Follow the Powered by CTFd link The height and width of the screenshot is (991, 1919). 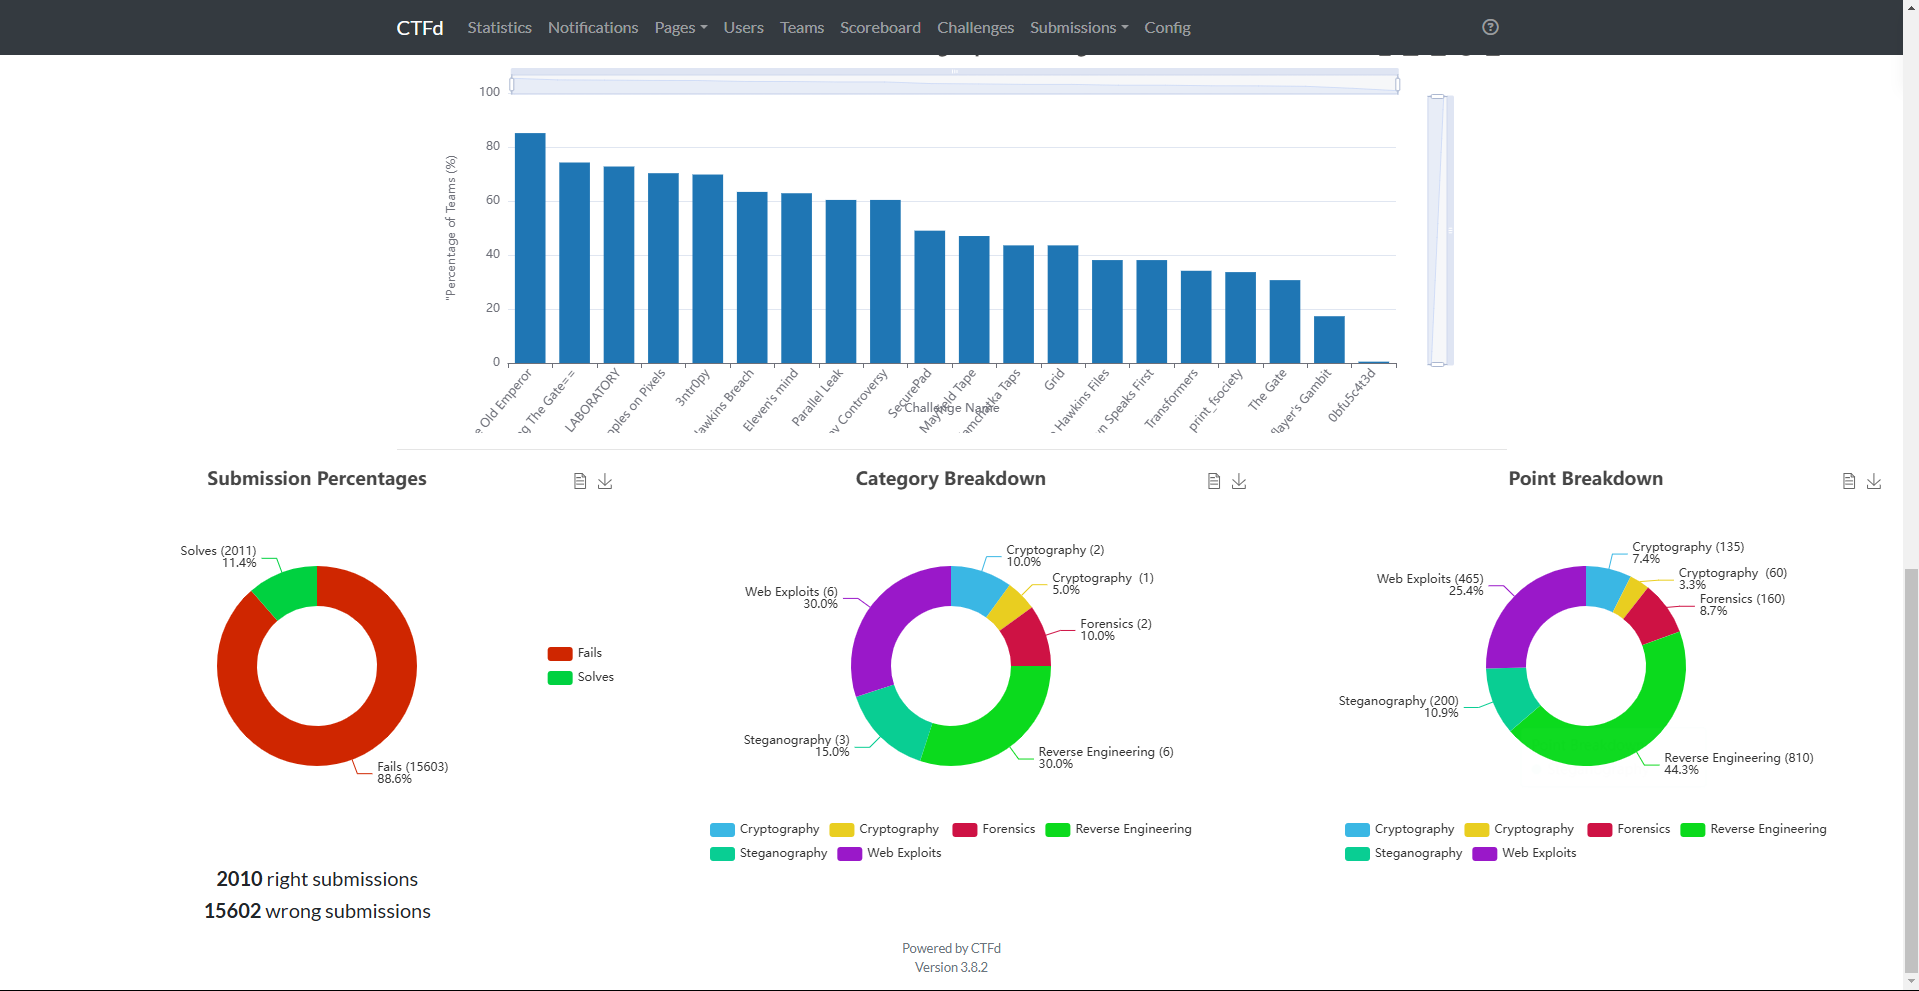[x=951, y=948]
